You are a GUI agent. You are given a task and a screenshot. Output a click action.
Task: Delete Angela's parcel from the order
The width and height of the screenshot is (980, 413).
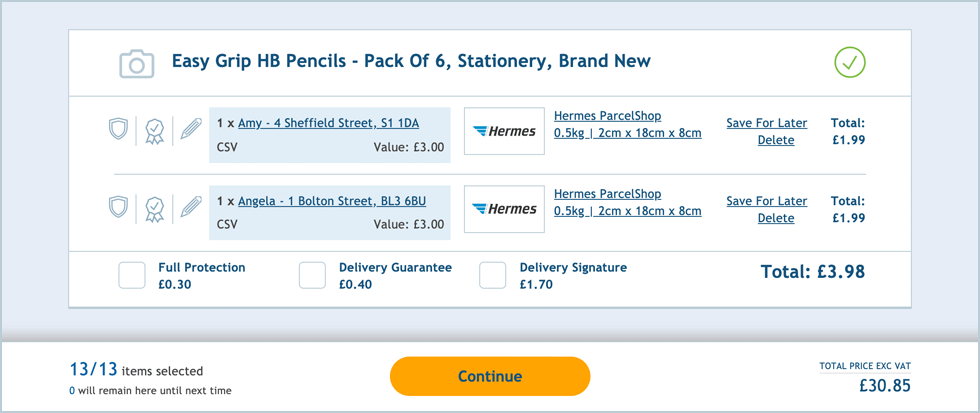[776, 218]
